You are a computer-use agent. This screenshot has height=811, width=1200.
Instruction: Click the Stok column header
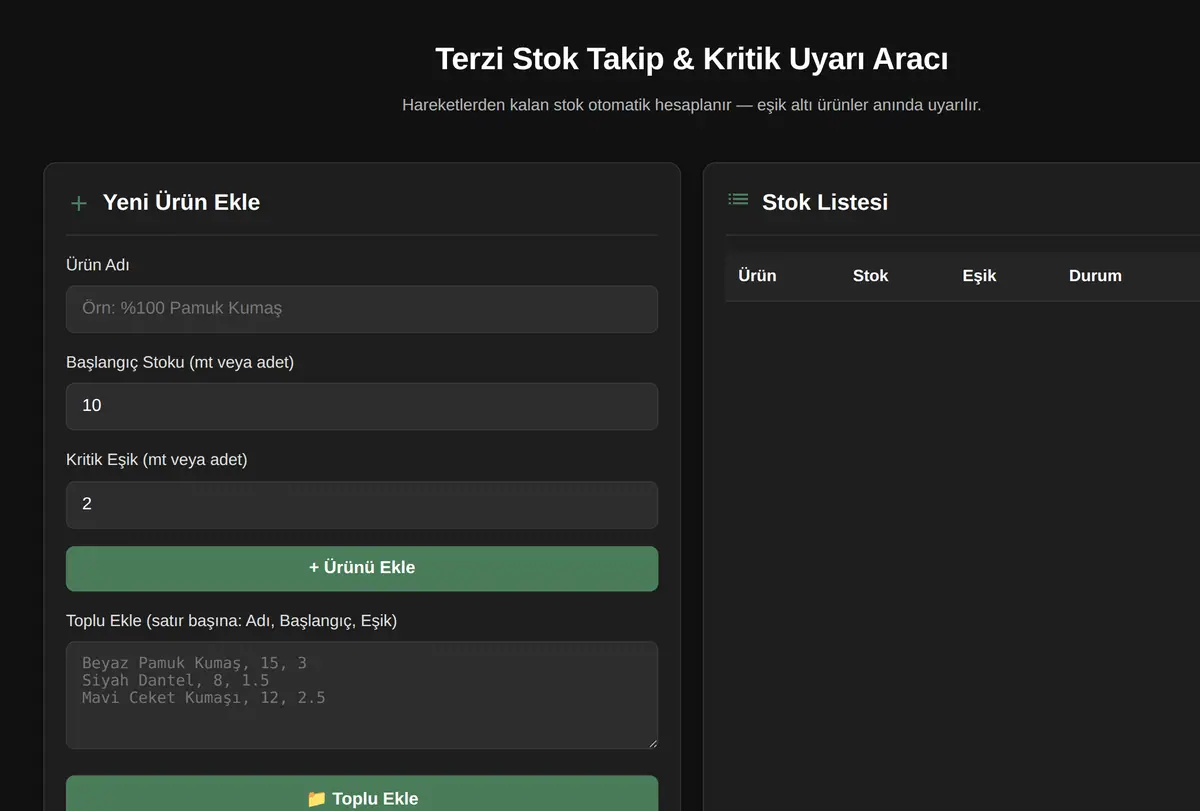pos(870,276)
